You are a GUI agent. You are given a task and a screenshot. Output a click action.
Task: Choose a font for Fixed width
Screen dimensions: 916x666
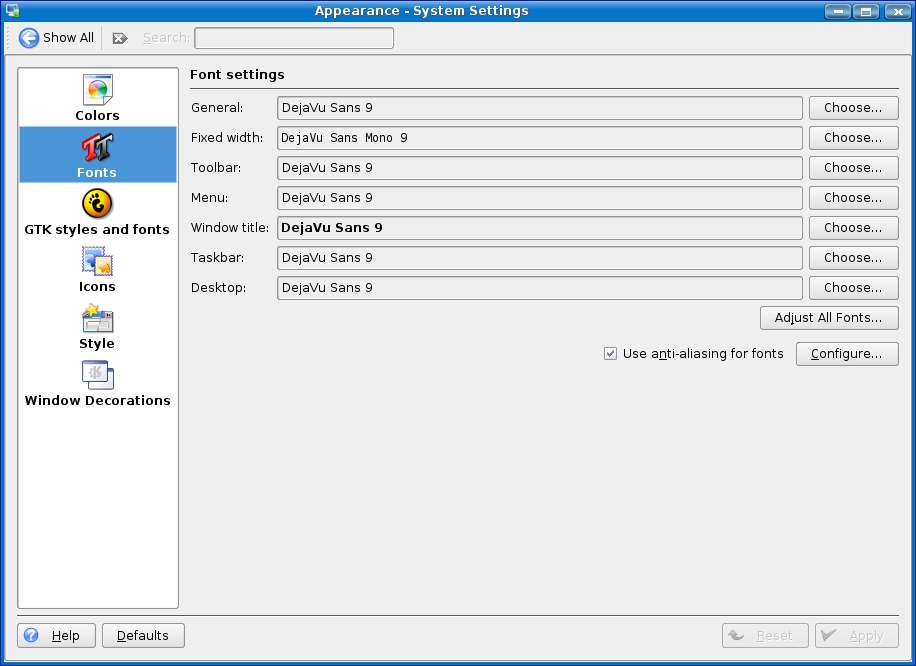pos(853,138)
